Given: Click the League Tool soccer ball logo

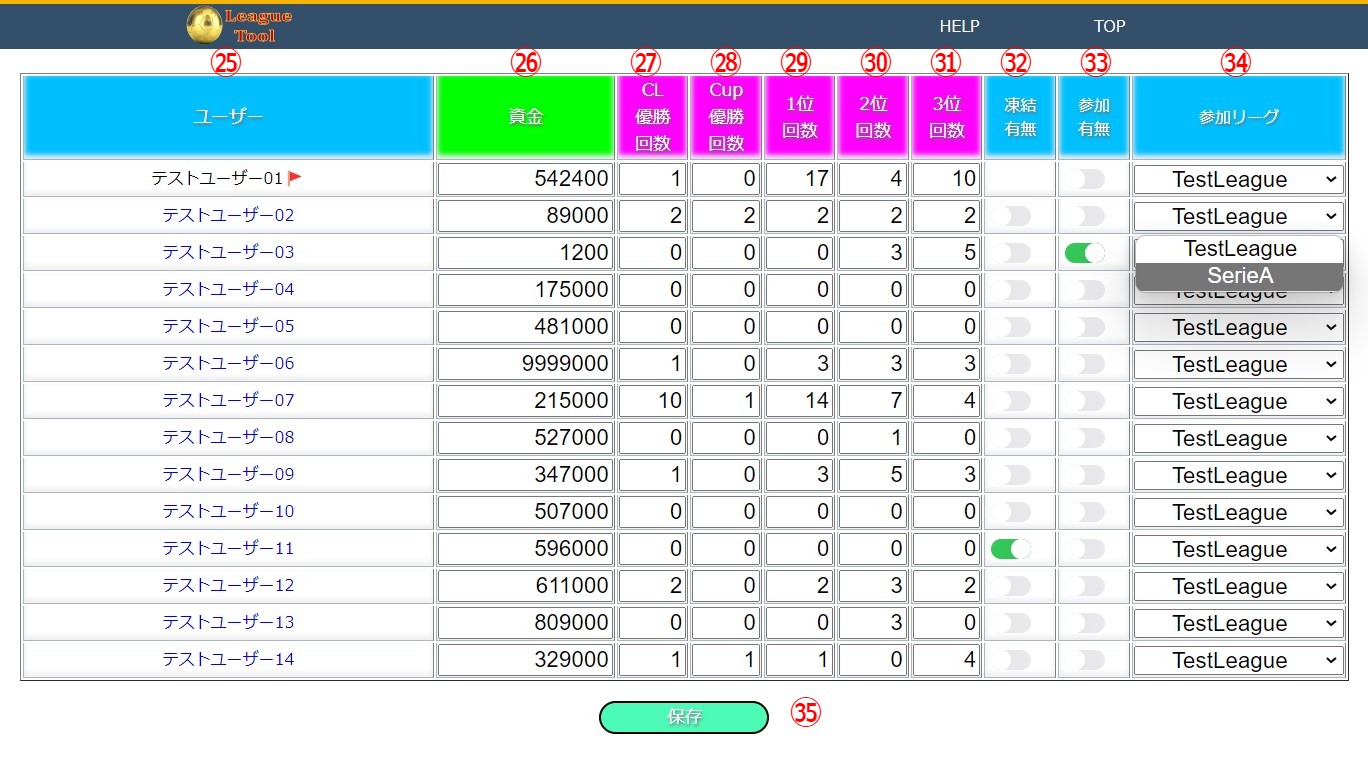Looking at the screenshot, I should pyautogui.click(x=204, y=26).
